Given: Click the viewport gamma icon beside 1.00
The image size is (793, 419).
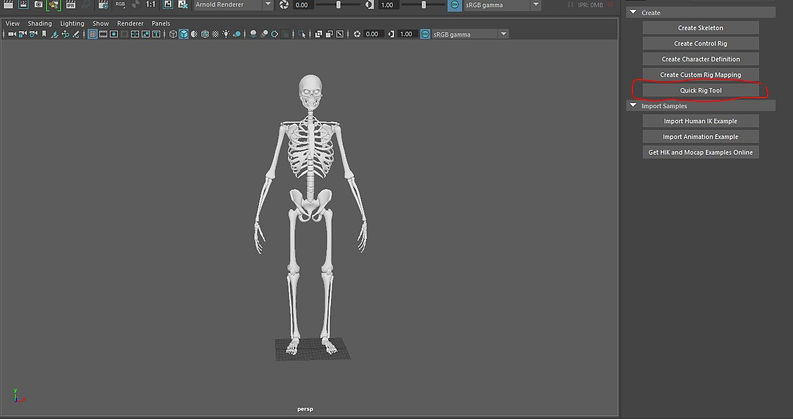Looking at the screenshot, I should tap(391, 34).
